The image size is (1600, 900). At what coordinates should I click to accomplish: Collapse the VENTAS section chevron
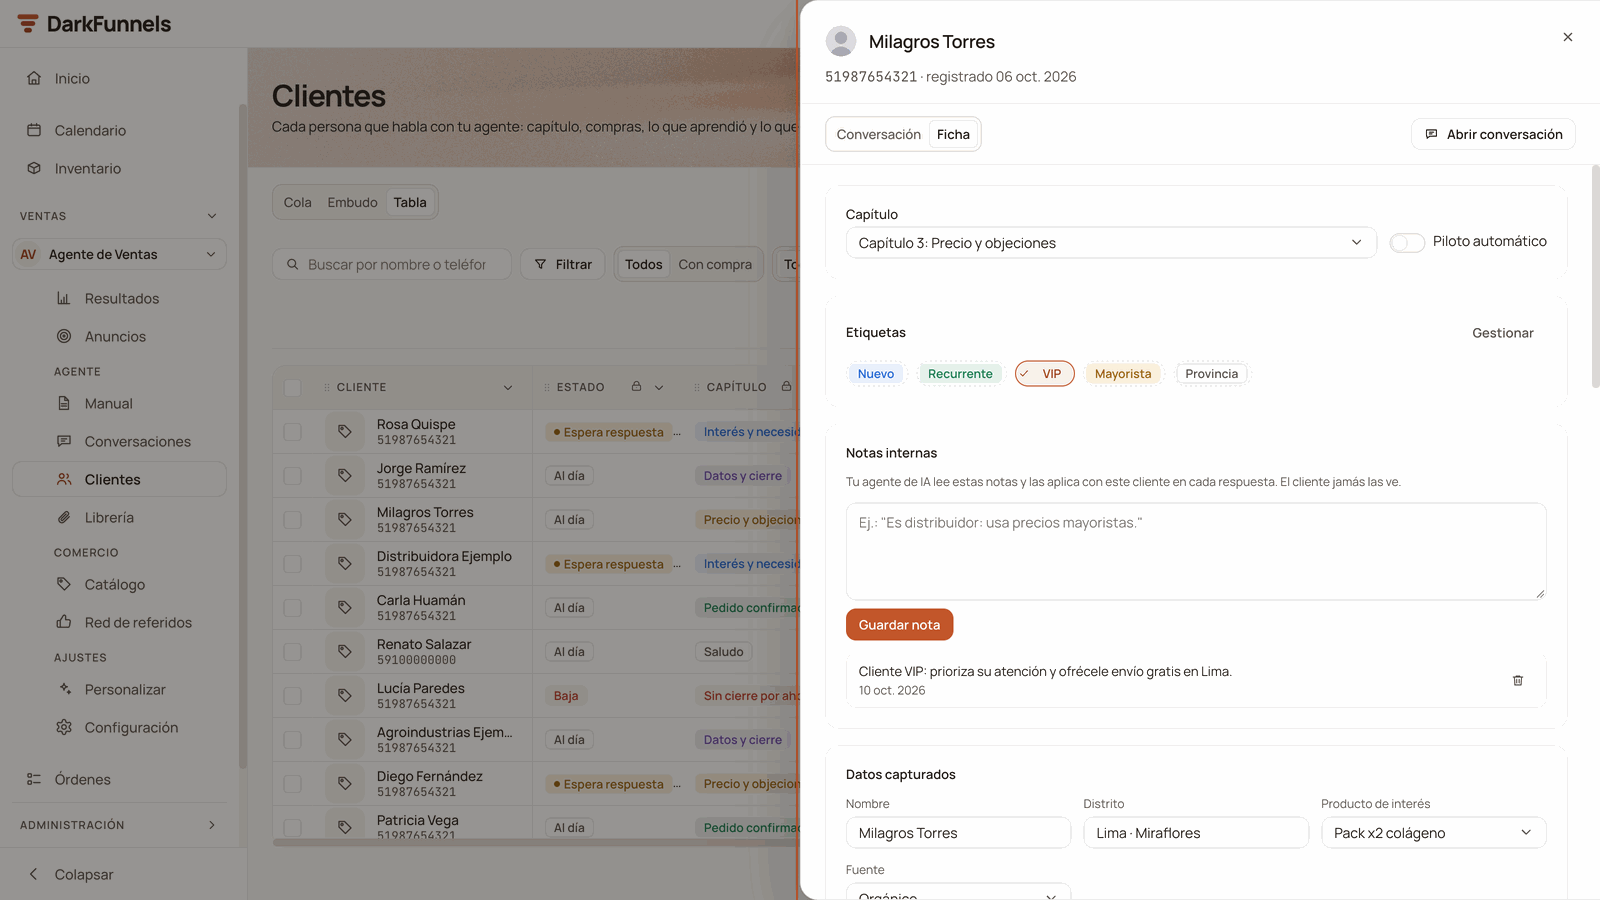[x=211, y=216]
